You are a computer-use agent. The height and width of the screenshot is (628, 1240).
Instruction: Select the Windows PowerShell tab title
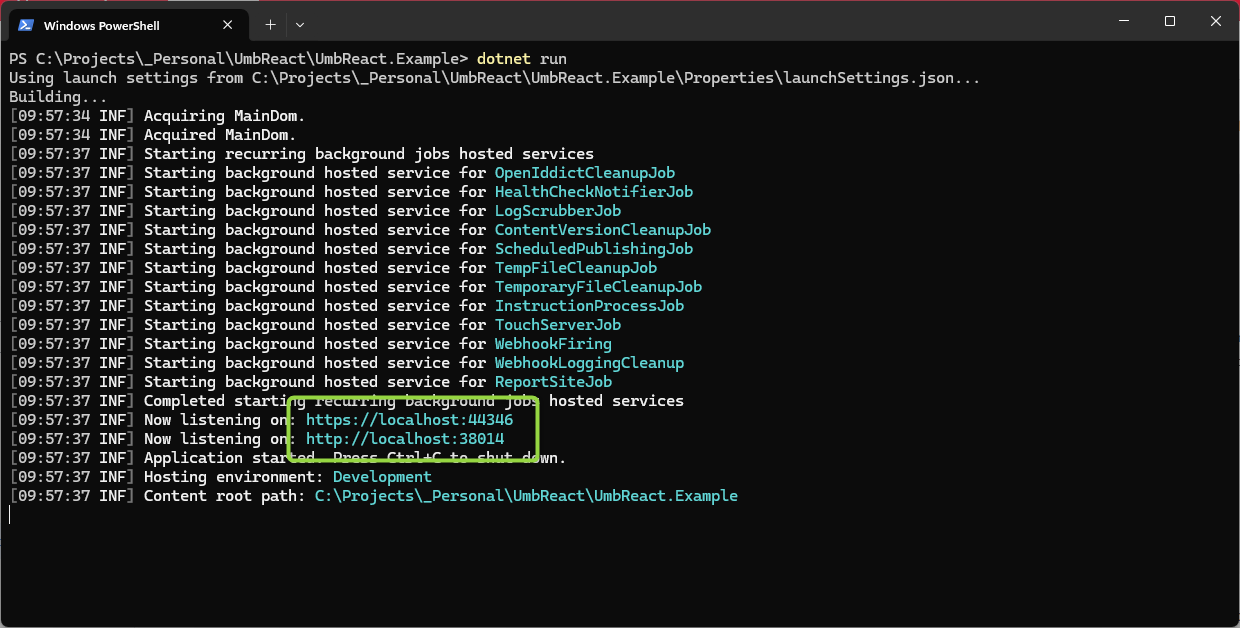click(x=101, y=25)
